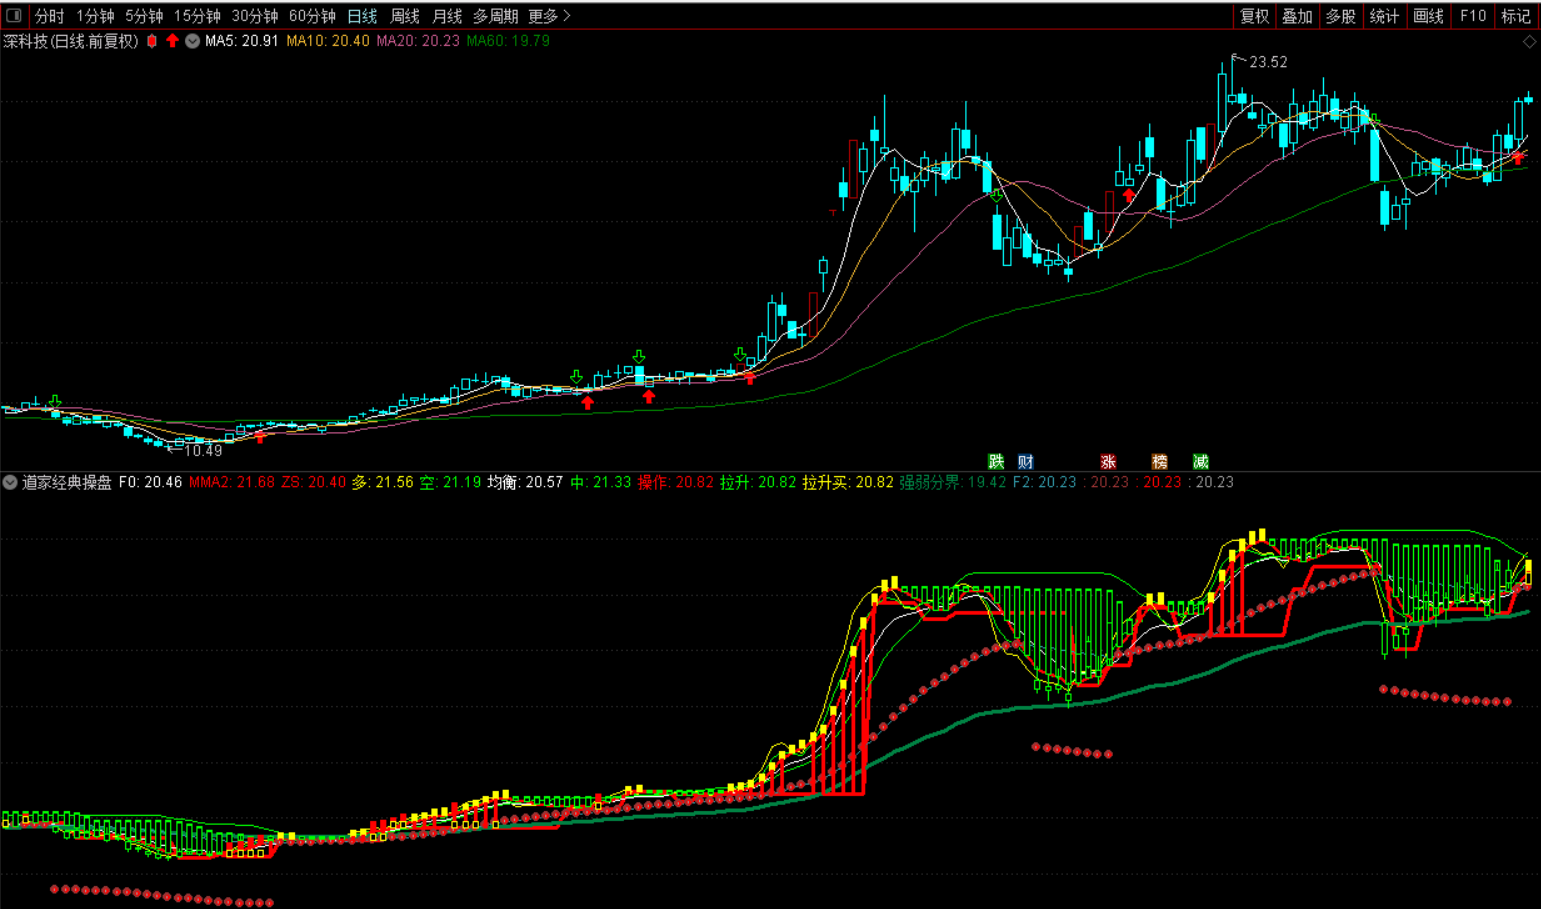
Task: Switch to 分时 intraday view
Action: click(x=49, y=16)
